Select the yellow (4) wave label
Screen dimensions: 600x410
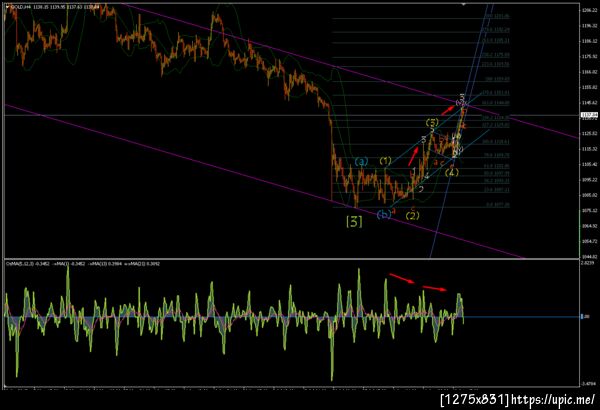point(452,173)
